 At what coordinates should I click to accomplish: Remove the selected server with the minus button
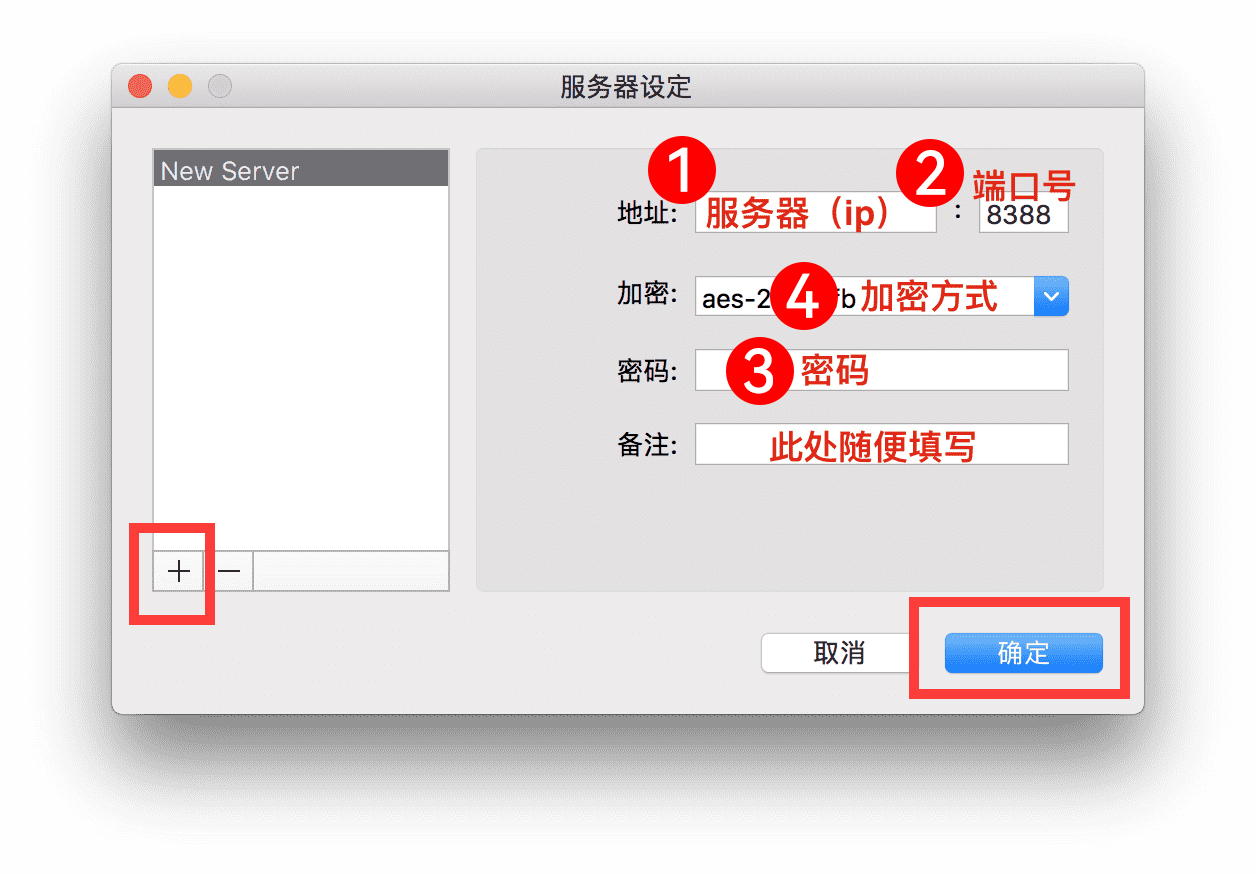pyautogui.click(x=229, y=571)
